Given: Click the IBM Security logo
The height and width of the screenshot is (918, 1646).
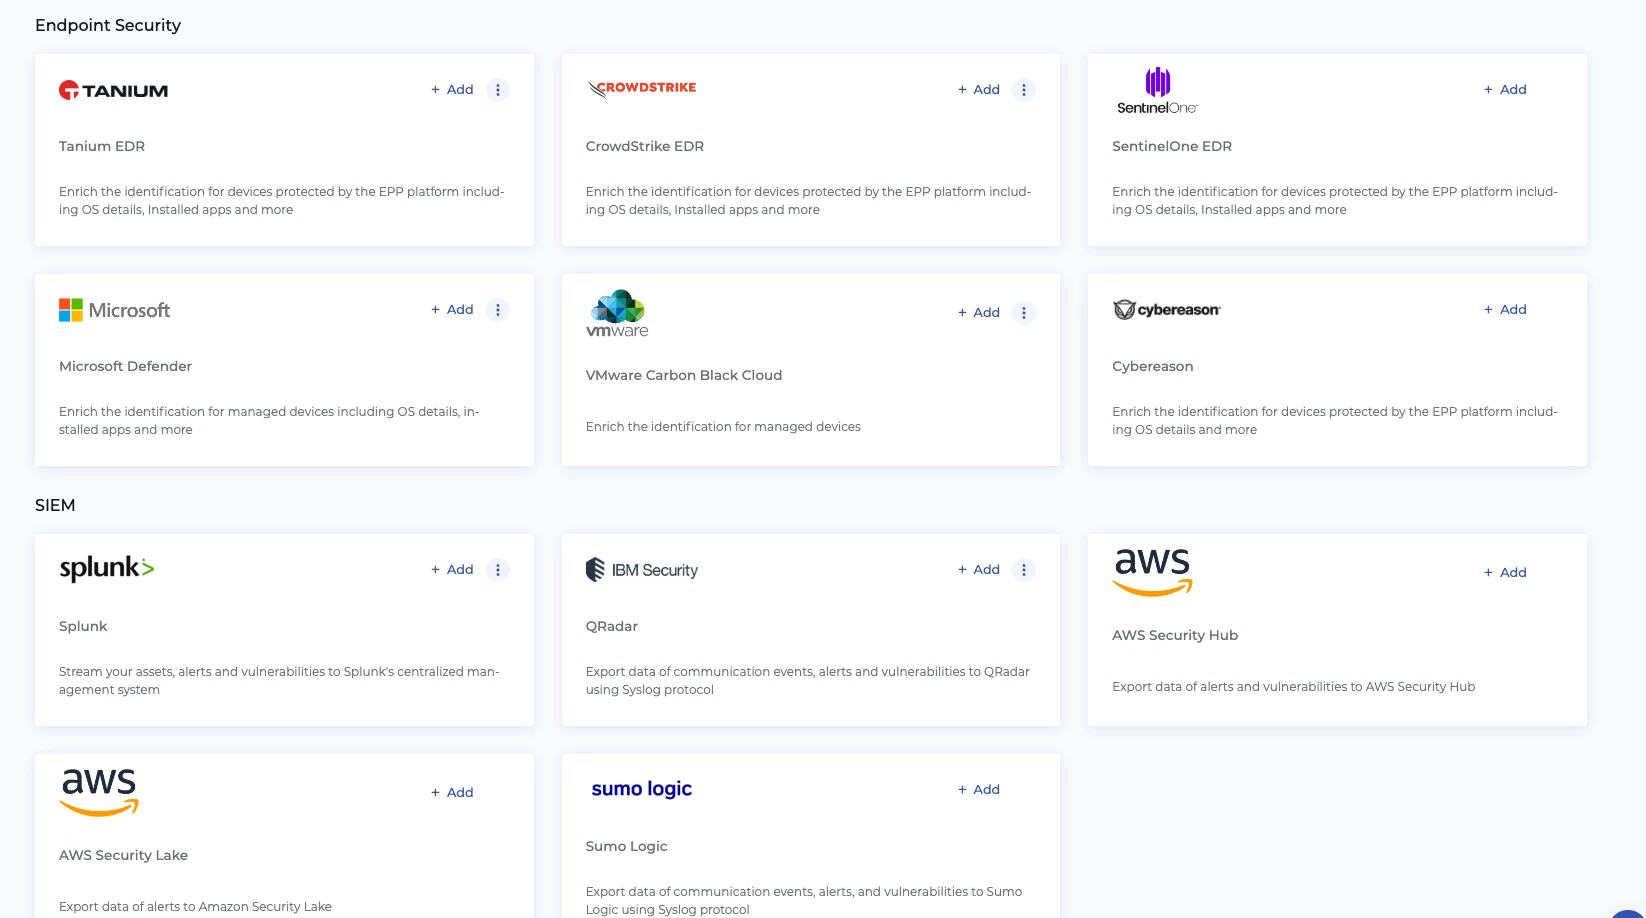Looking at the screenshot, I should pos(642,570).
